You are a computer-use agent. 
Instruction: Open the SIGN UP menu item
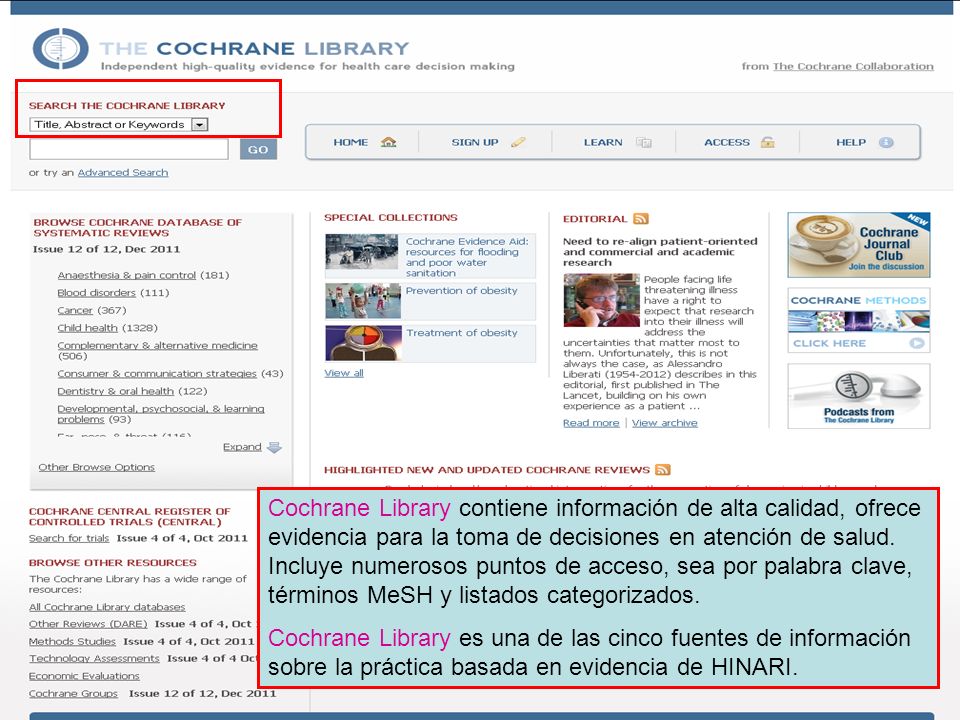point(475,142)
